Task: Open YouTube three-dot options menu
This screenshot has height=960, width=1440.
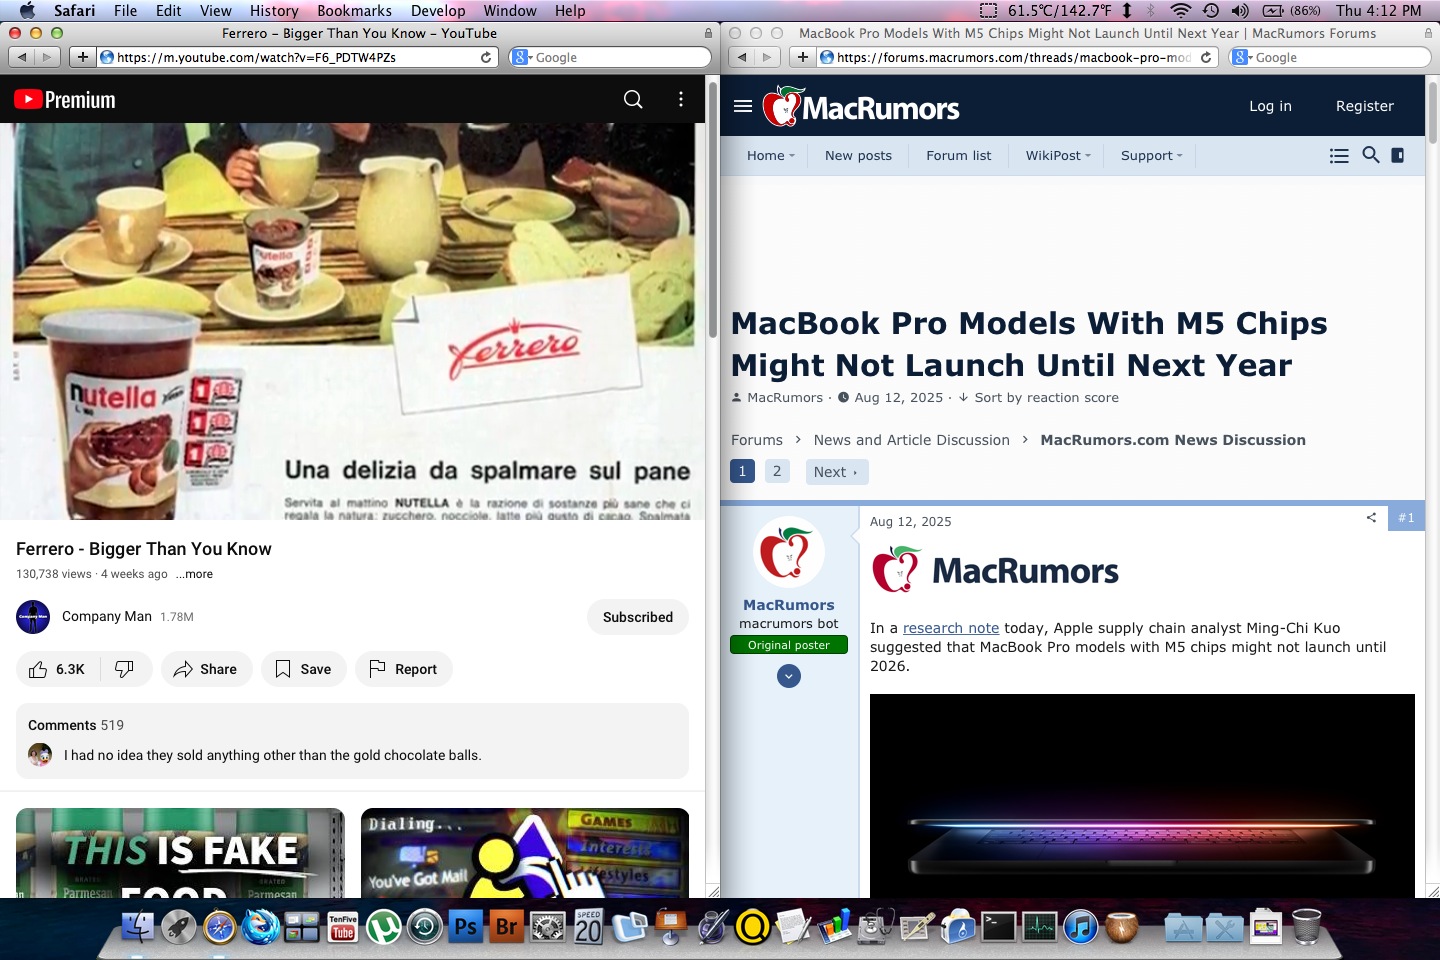Action: (681, 99)
